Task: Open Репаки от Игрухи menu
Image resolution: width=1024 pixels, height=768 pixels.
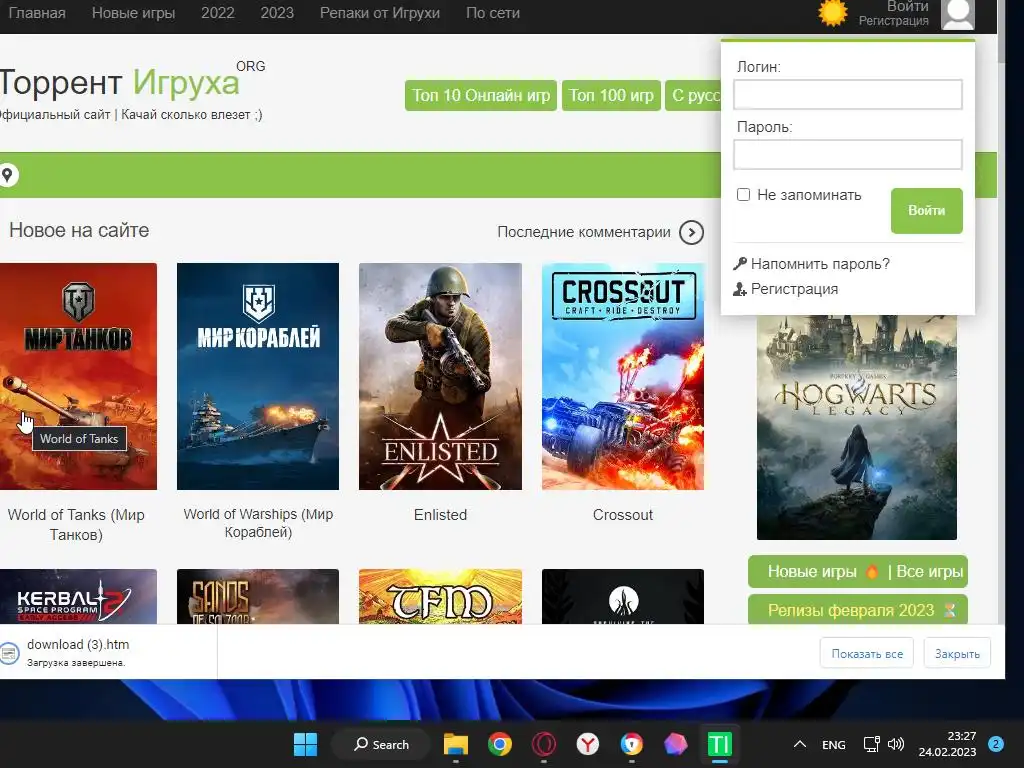Action: click(379, 13)
